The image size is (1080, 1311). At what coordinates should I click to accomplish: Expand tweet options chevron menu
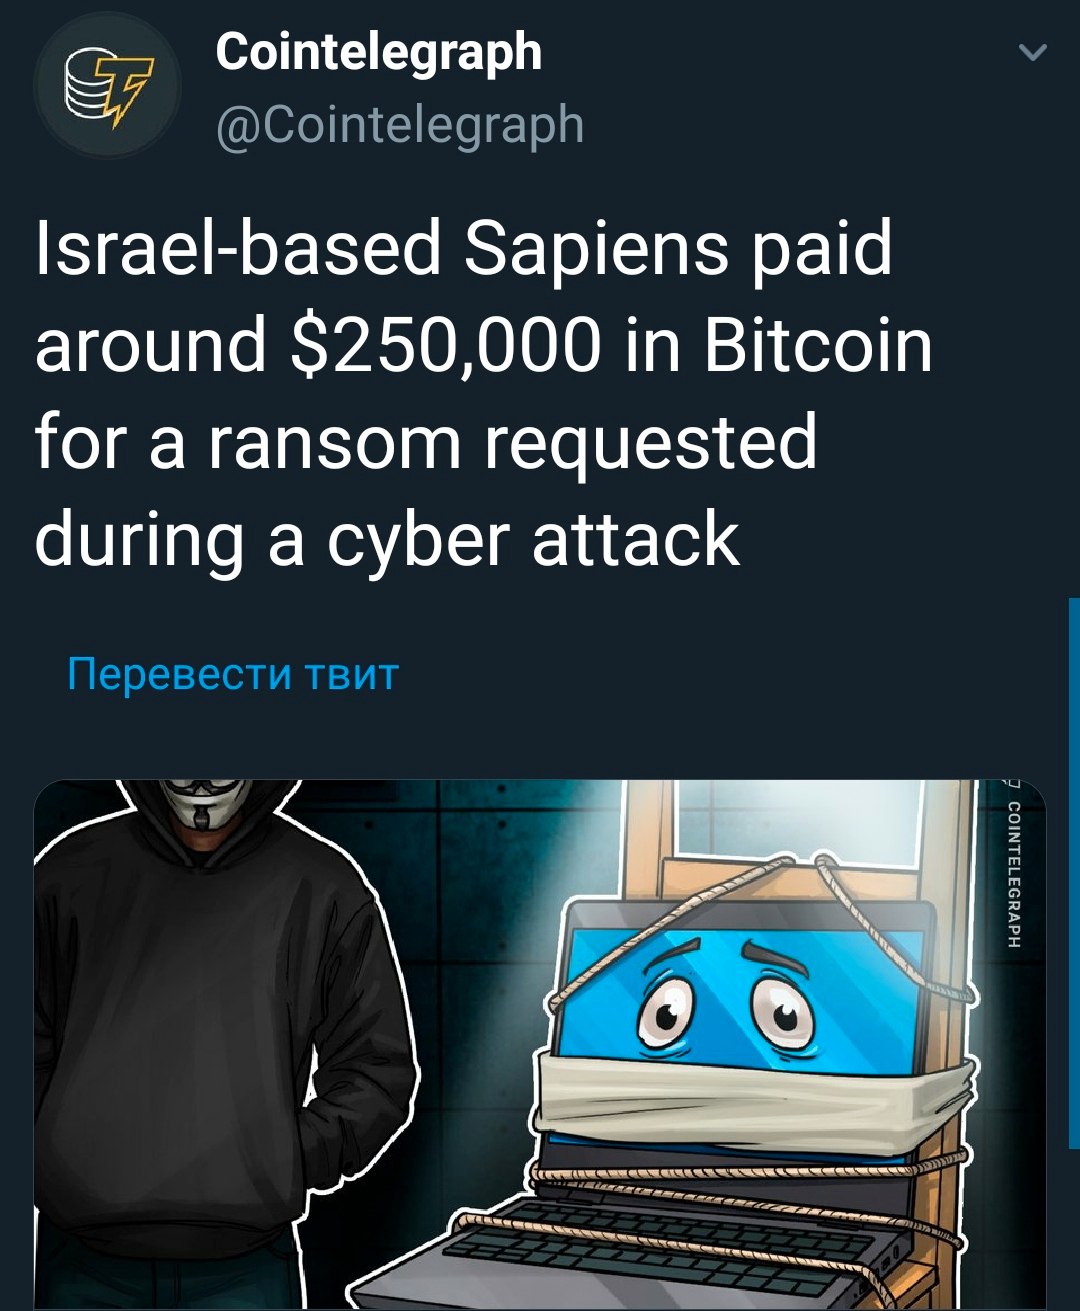[1032, 51]
